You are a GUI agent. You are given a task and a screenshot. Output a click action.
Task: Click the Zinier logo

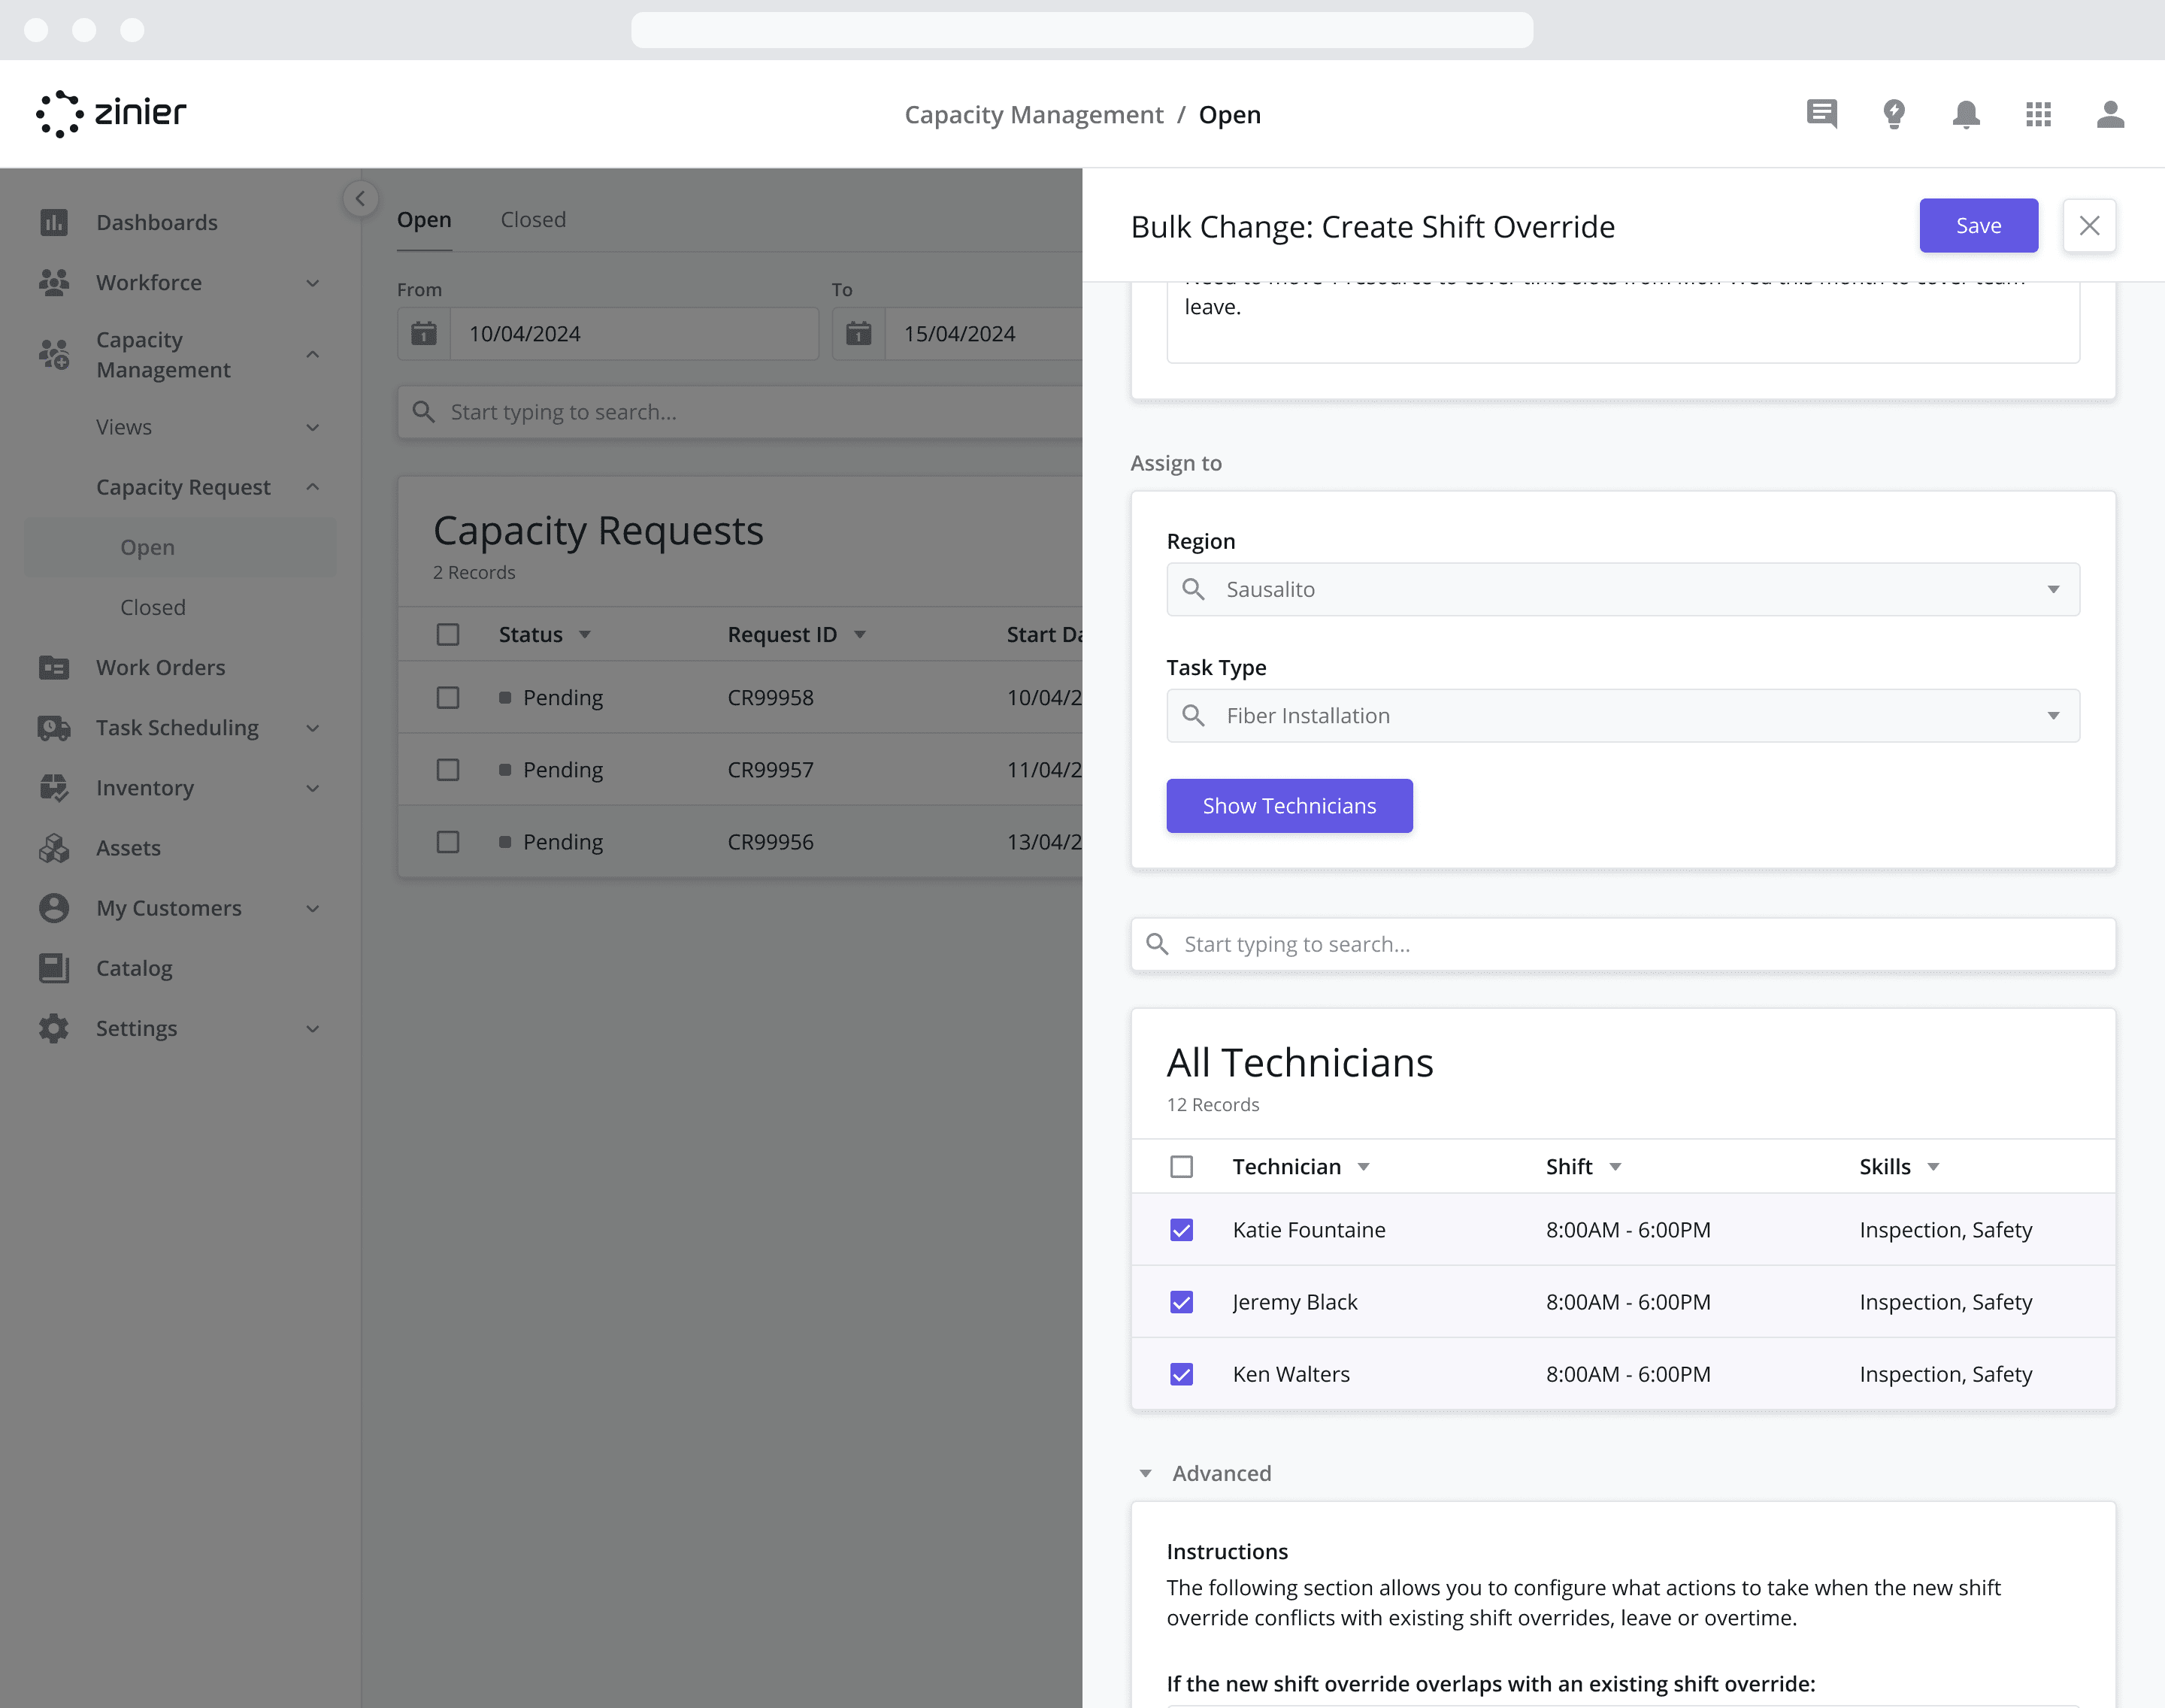click(111, 113)
